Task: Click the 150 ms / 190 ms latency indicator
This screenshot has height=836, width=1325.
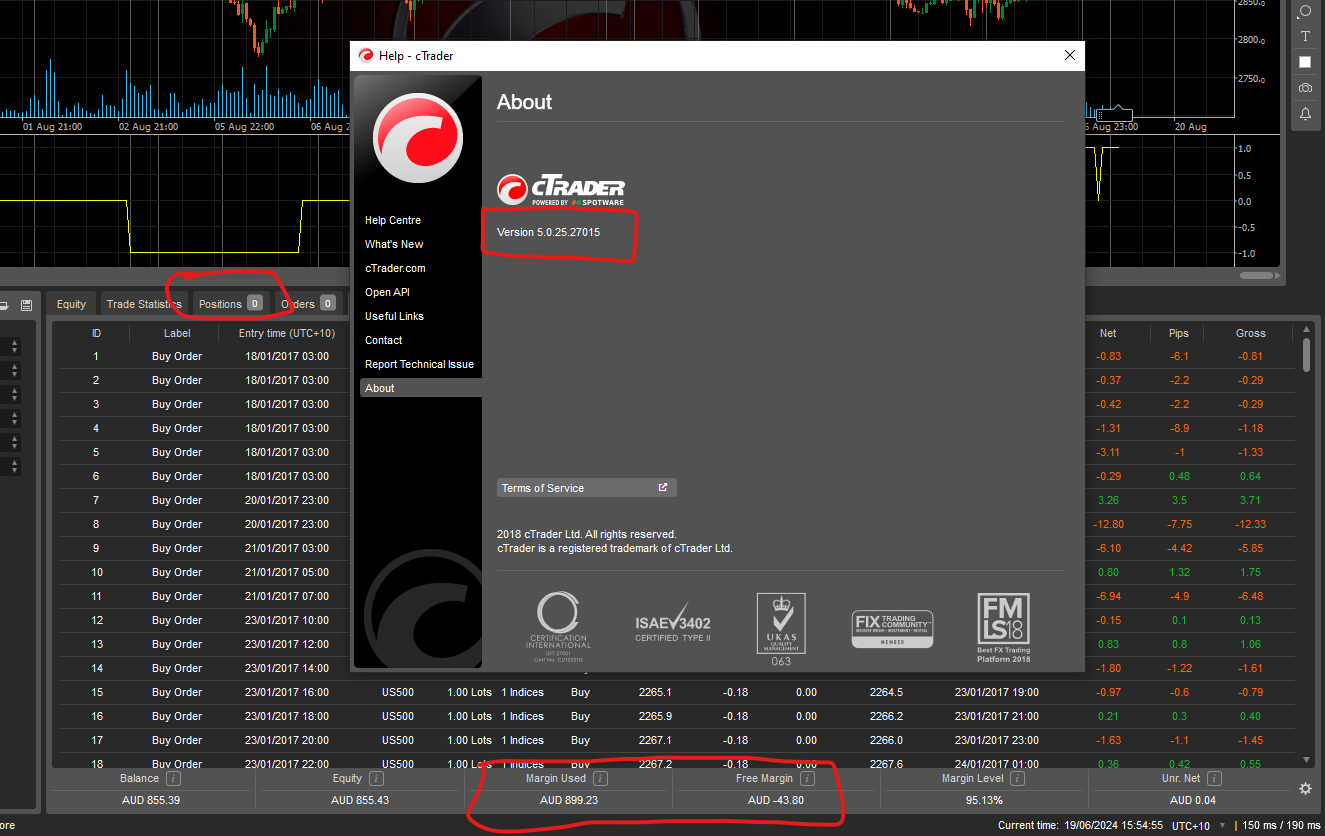Action: (x=1280, y=825)
